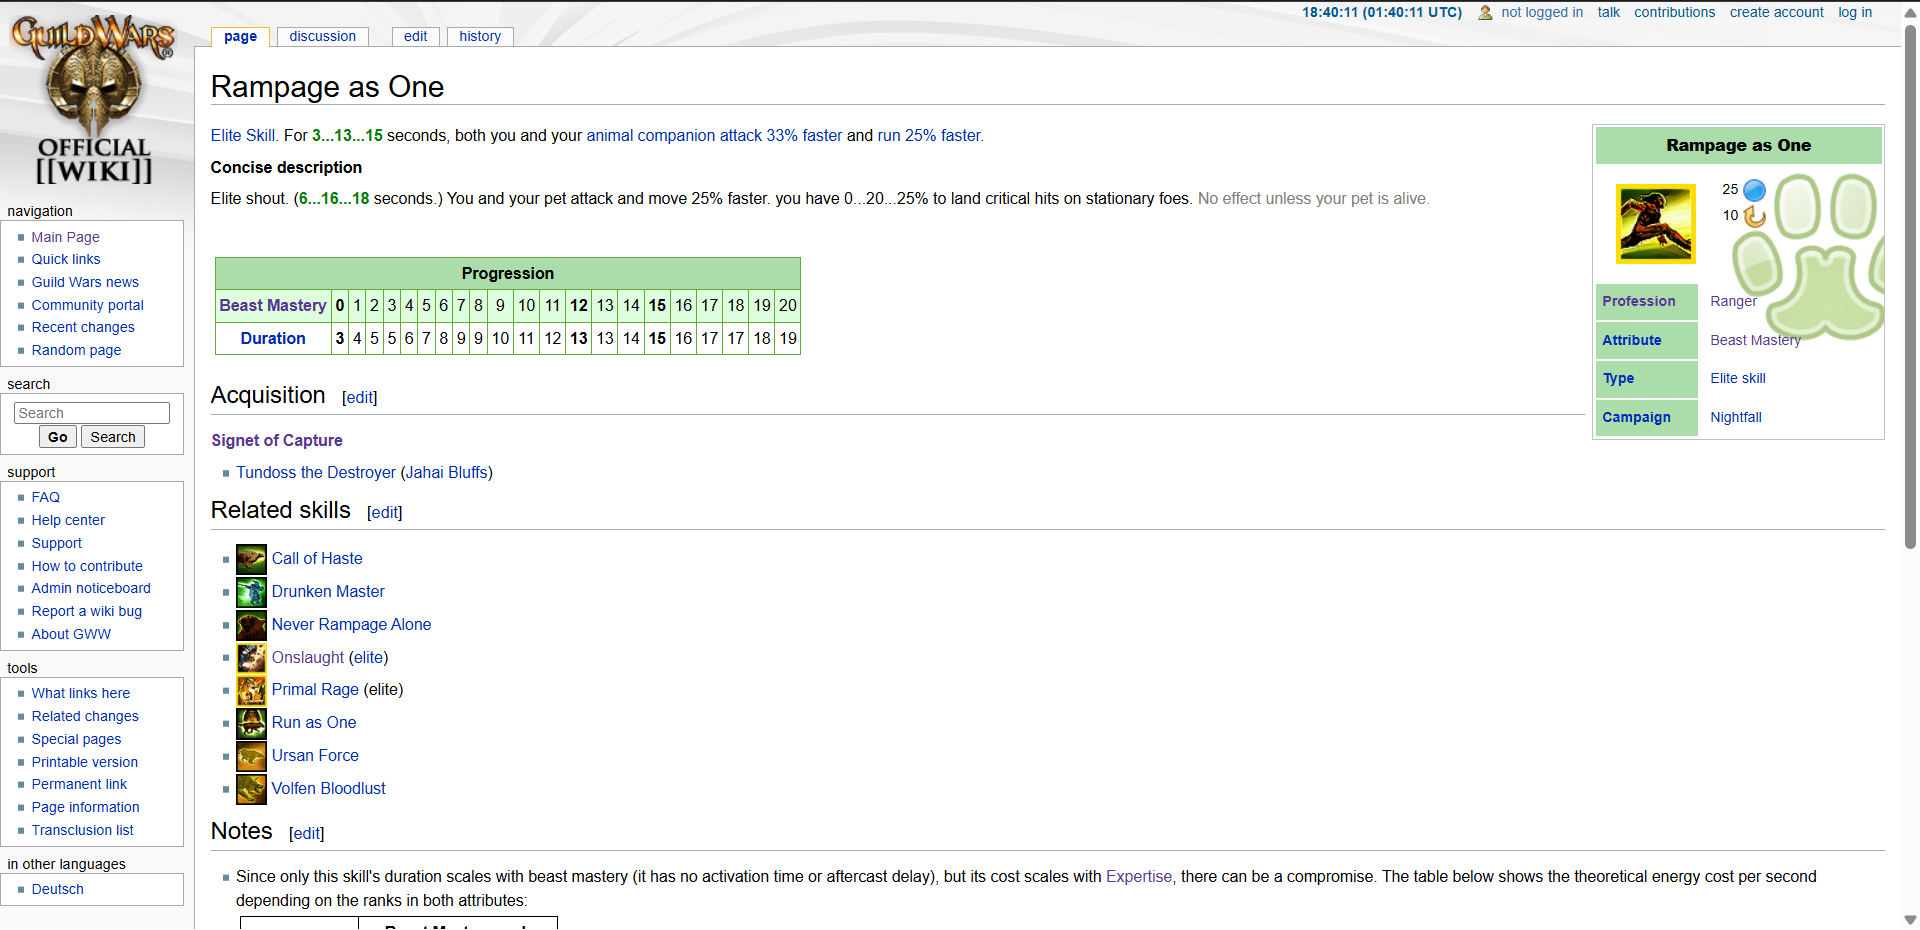Open the FAQ link
1920x930 pixels.
pos(45,497)
